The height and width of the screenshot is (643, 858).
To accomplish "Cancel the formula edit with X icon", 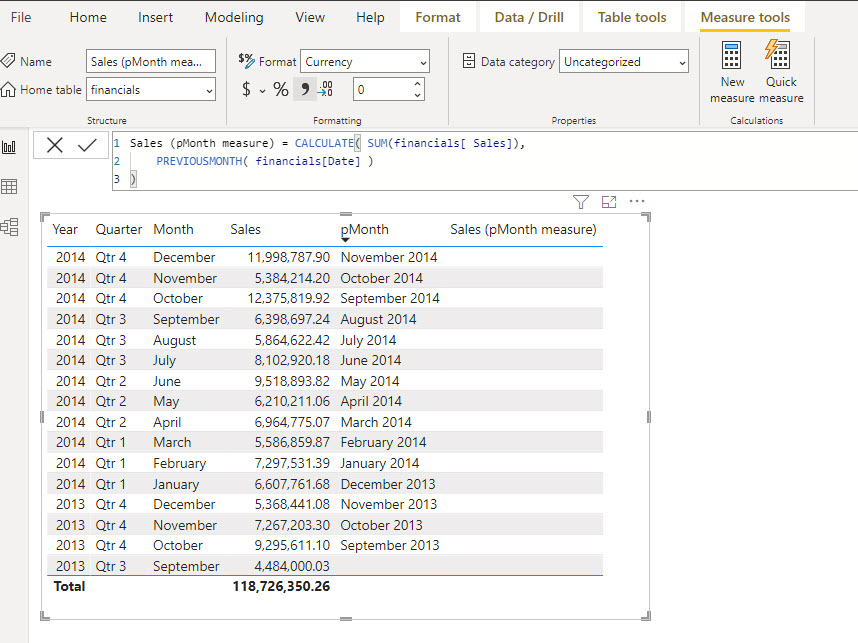I will coord(55,145).
